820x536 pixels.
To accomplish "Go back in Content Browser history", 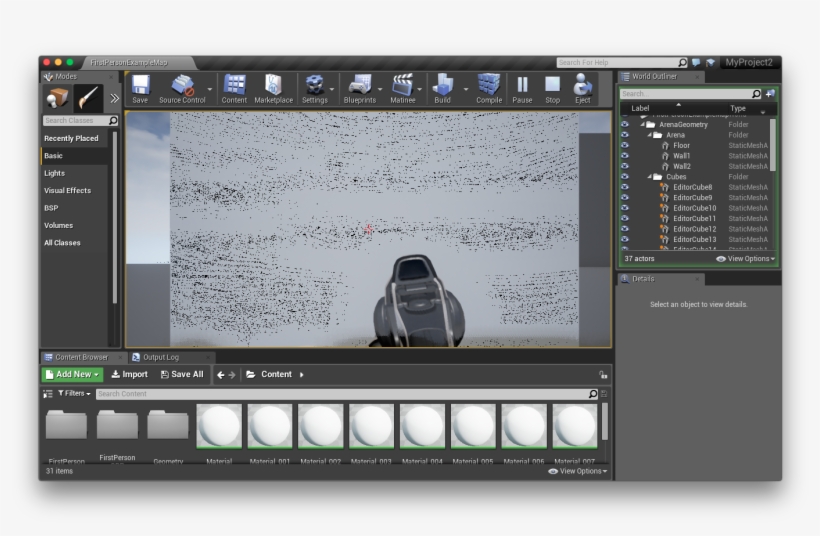I will (221, 374).
